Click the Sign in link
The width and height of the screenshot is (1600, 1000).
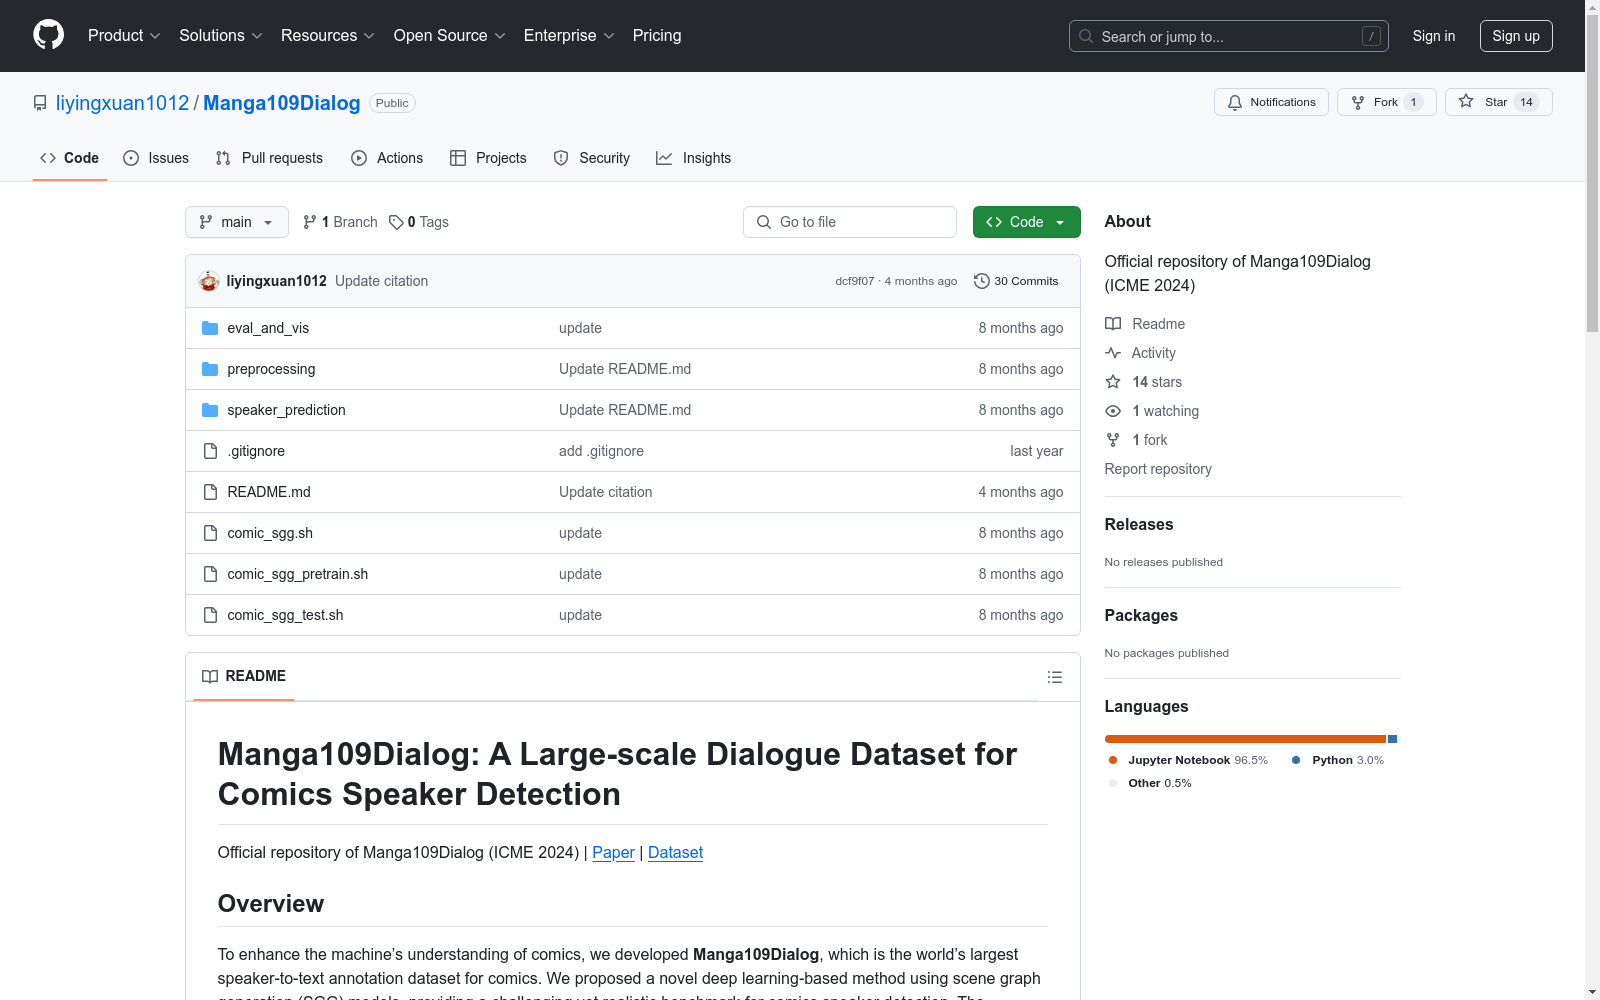(1434, 36)
